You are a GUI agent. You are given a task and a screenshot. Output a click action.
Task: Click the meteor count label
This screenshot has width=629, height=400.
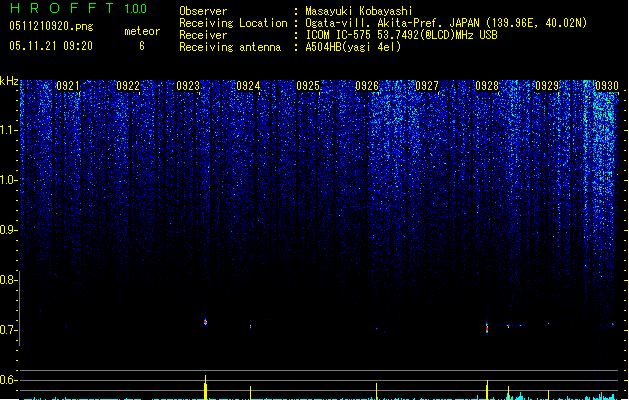coord(142,31)
